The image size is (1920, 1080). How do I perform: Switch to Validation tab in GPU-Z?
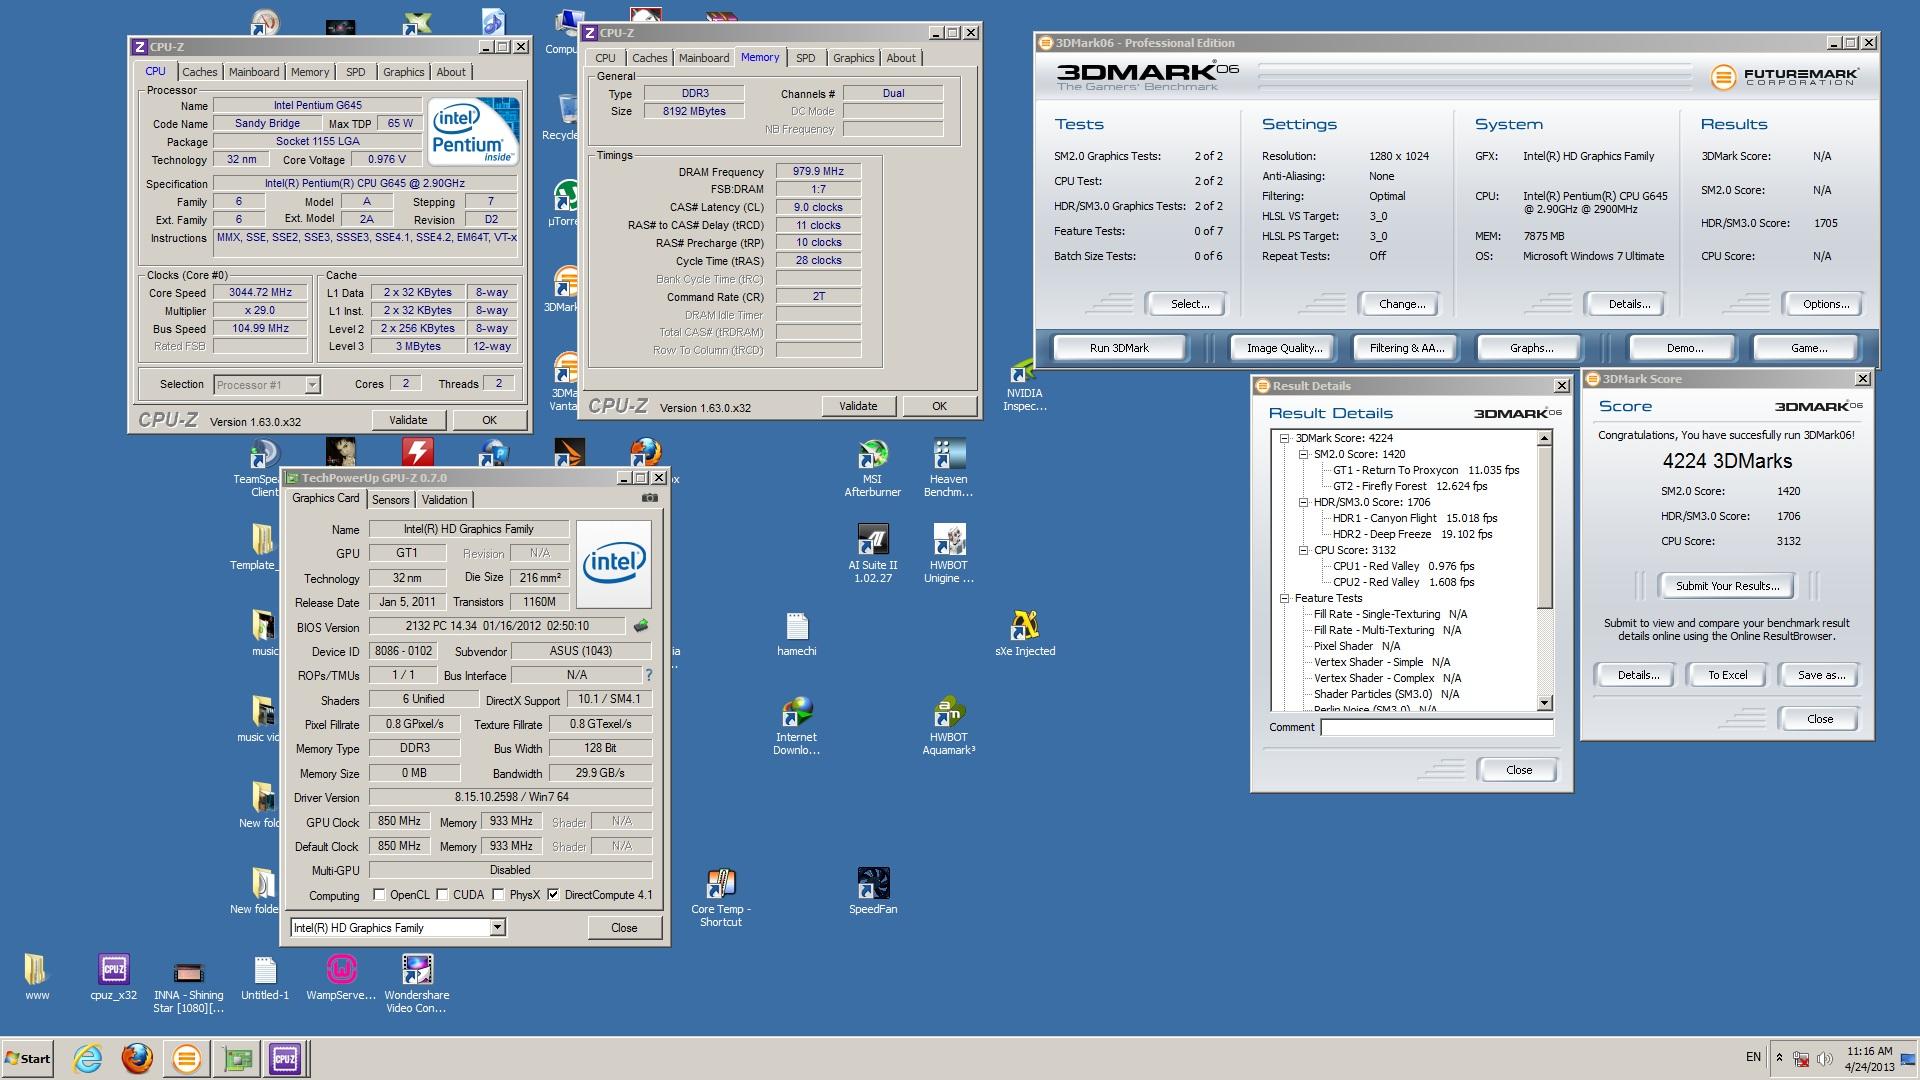pos(444,500)
